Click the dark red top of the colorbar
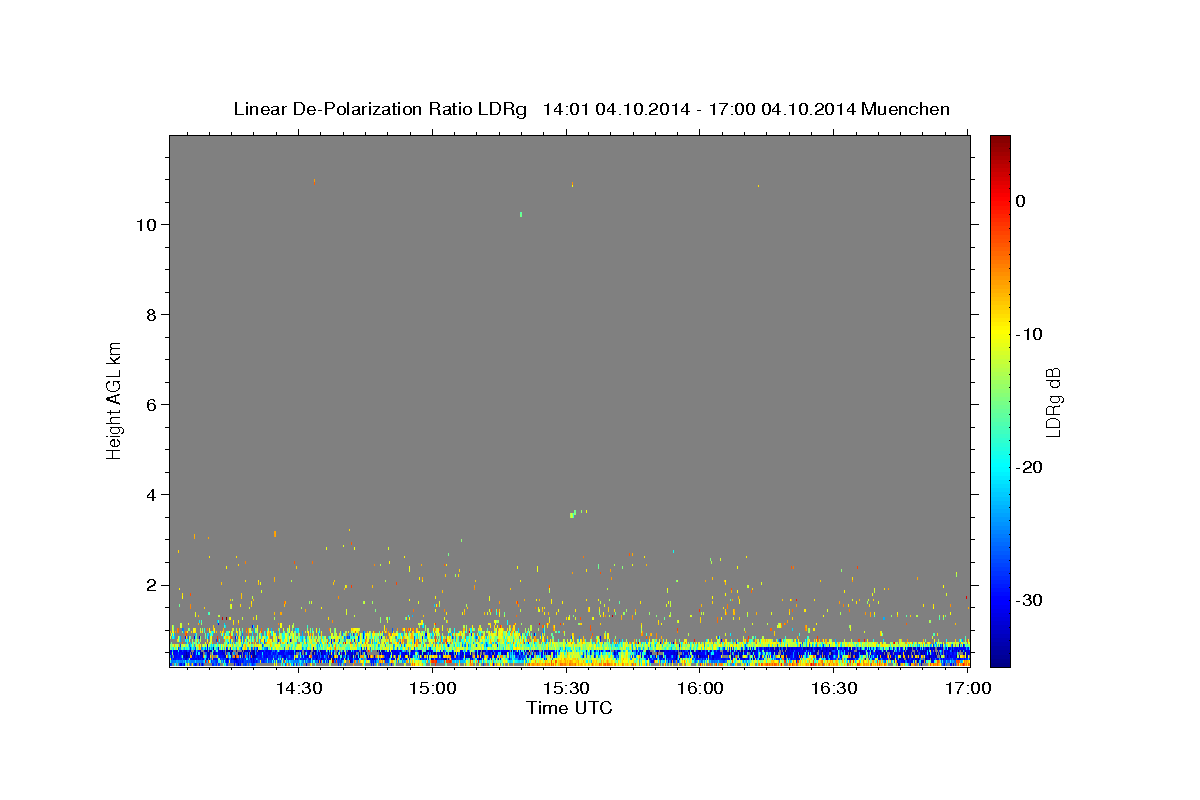Screen dimensions: 1200x800 tap(1000, 142)
